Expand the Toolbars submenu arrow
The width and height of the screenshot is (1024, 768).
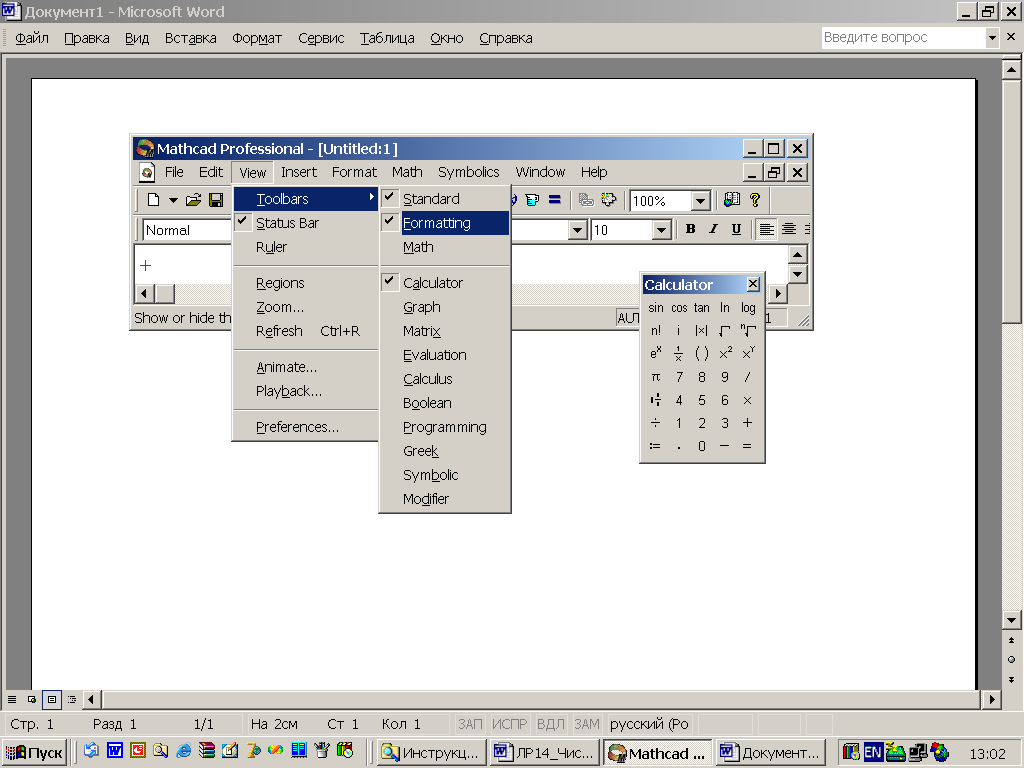click(372, 197)
